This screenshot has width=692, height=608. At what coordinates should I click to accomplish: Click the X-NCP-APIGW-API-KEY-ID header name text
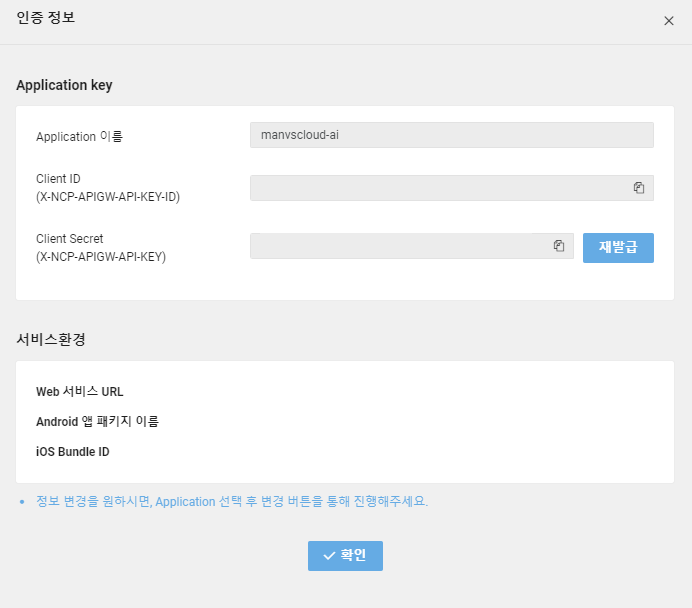108,197
